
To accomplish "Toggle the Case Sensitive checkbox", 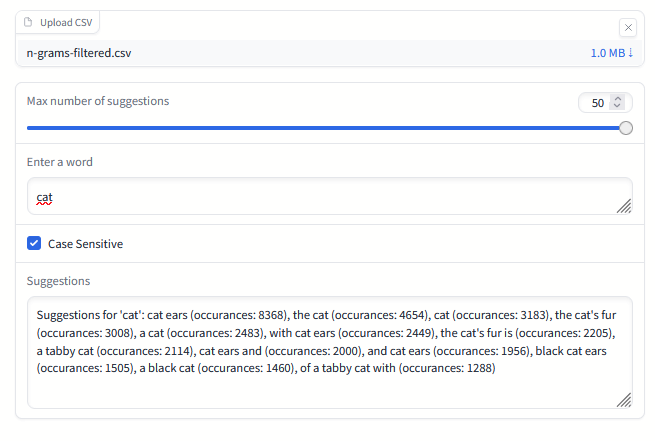I will point(34,244).
